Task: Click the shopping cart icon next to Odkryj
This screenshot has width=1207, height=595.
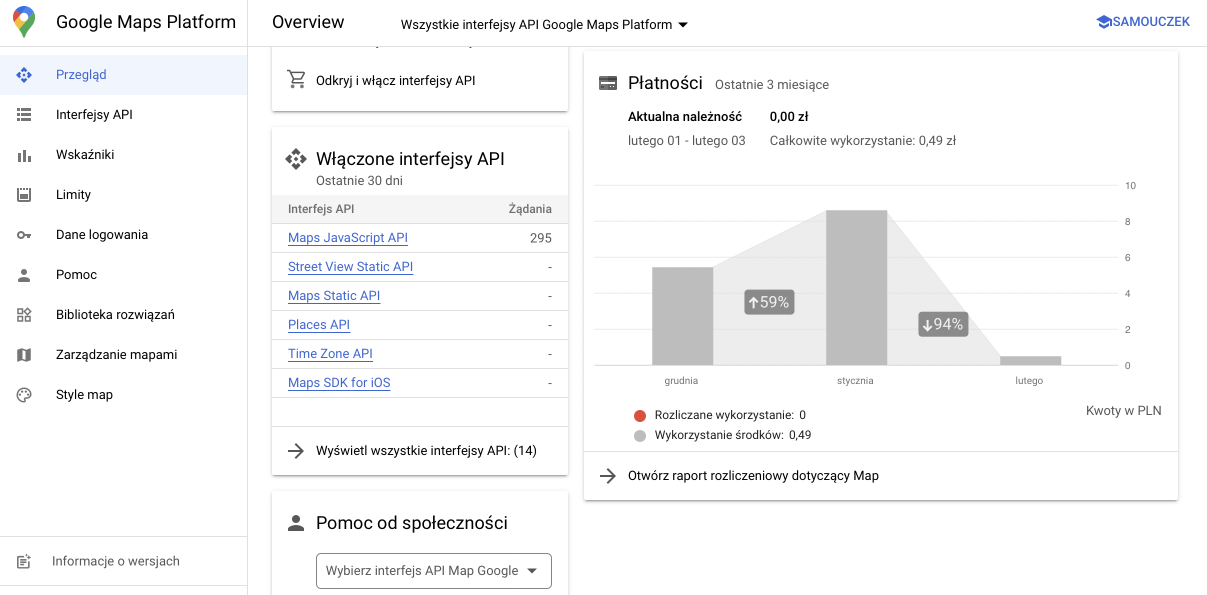Action: 296,77
